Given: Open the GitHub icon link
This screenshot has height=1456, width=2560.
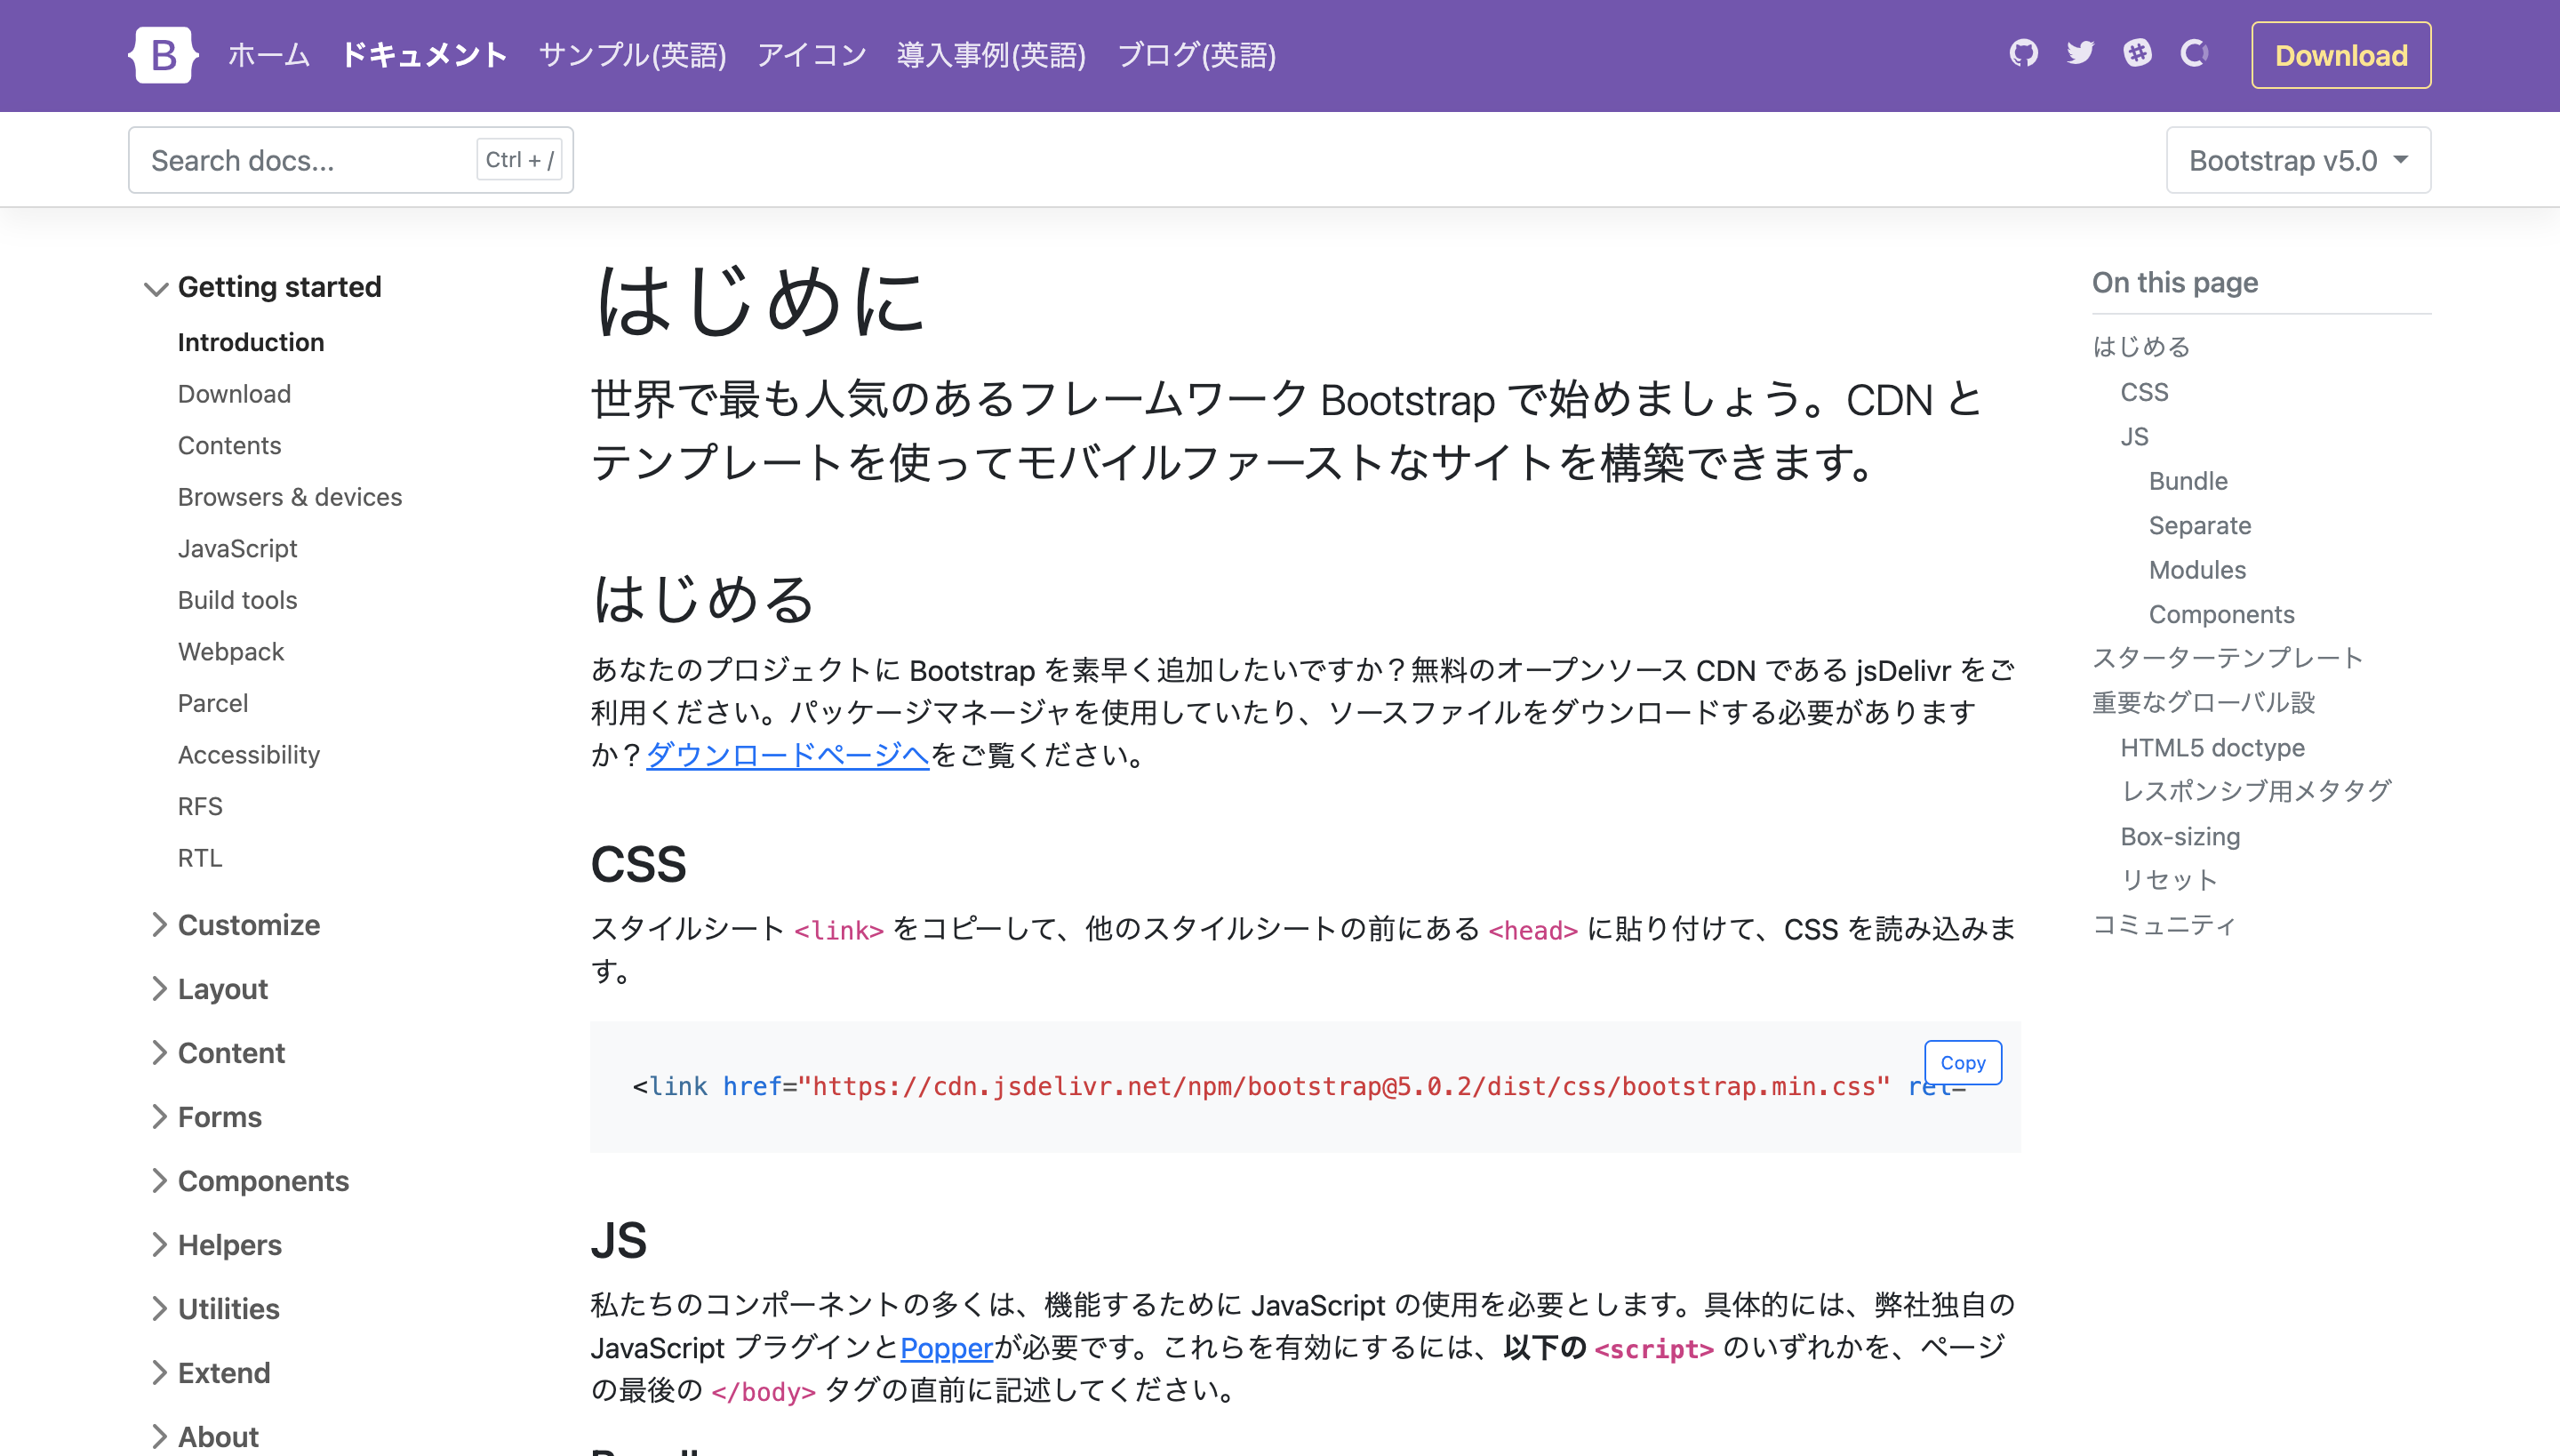Looking at the screenshot, I should [2023, 53].
